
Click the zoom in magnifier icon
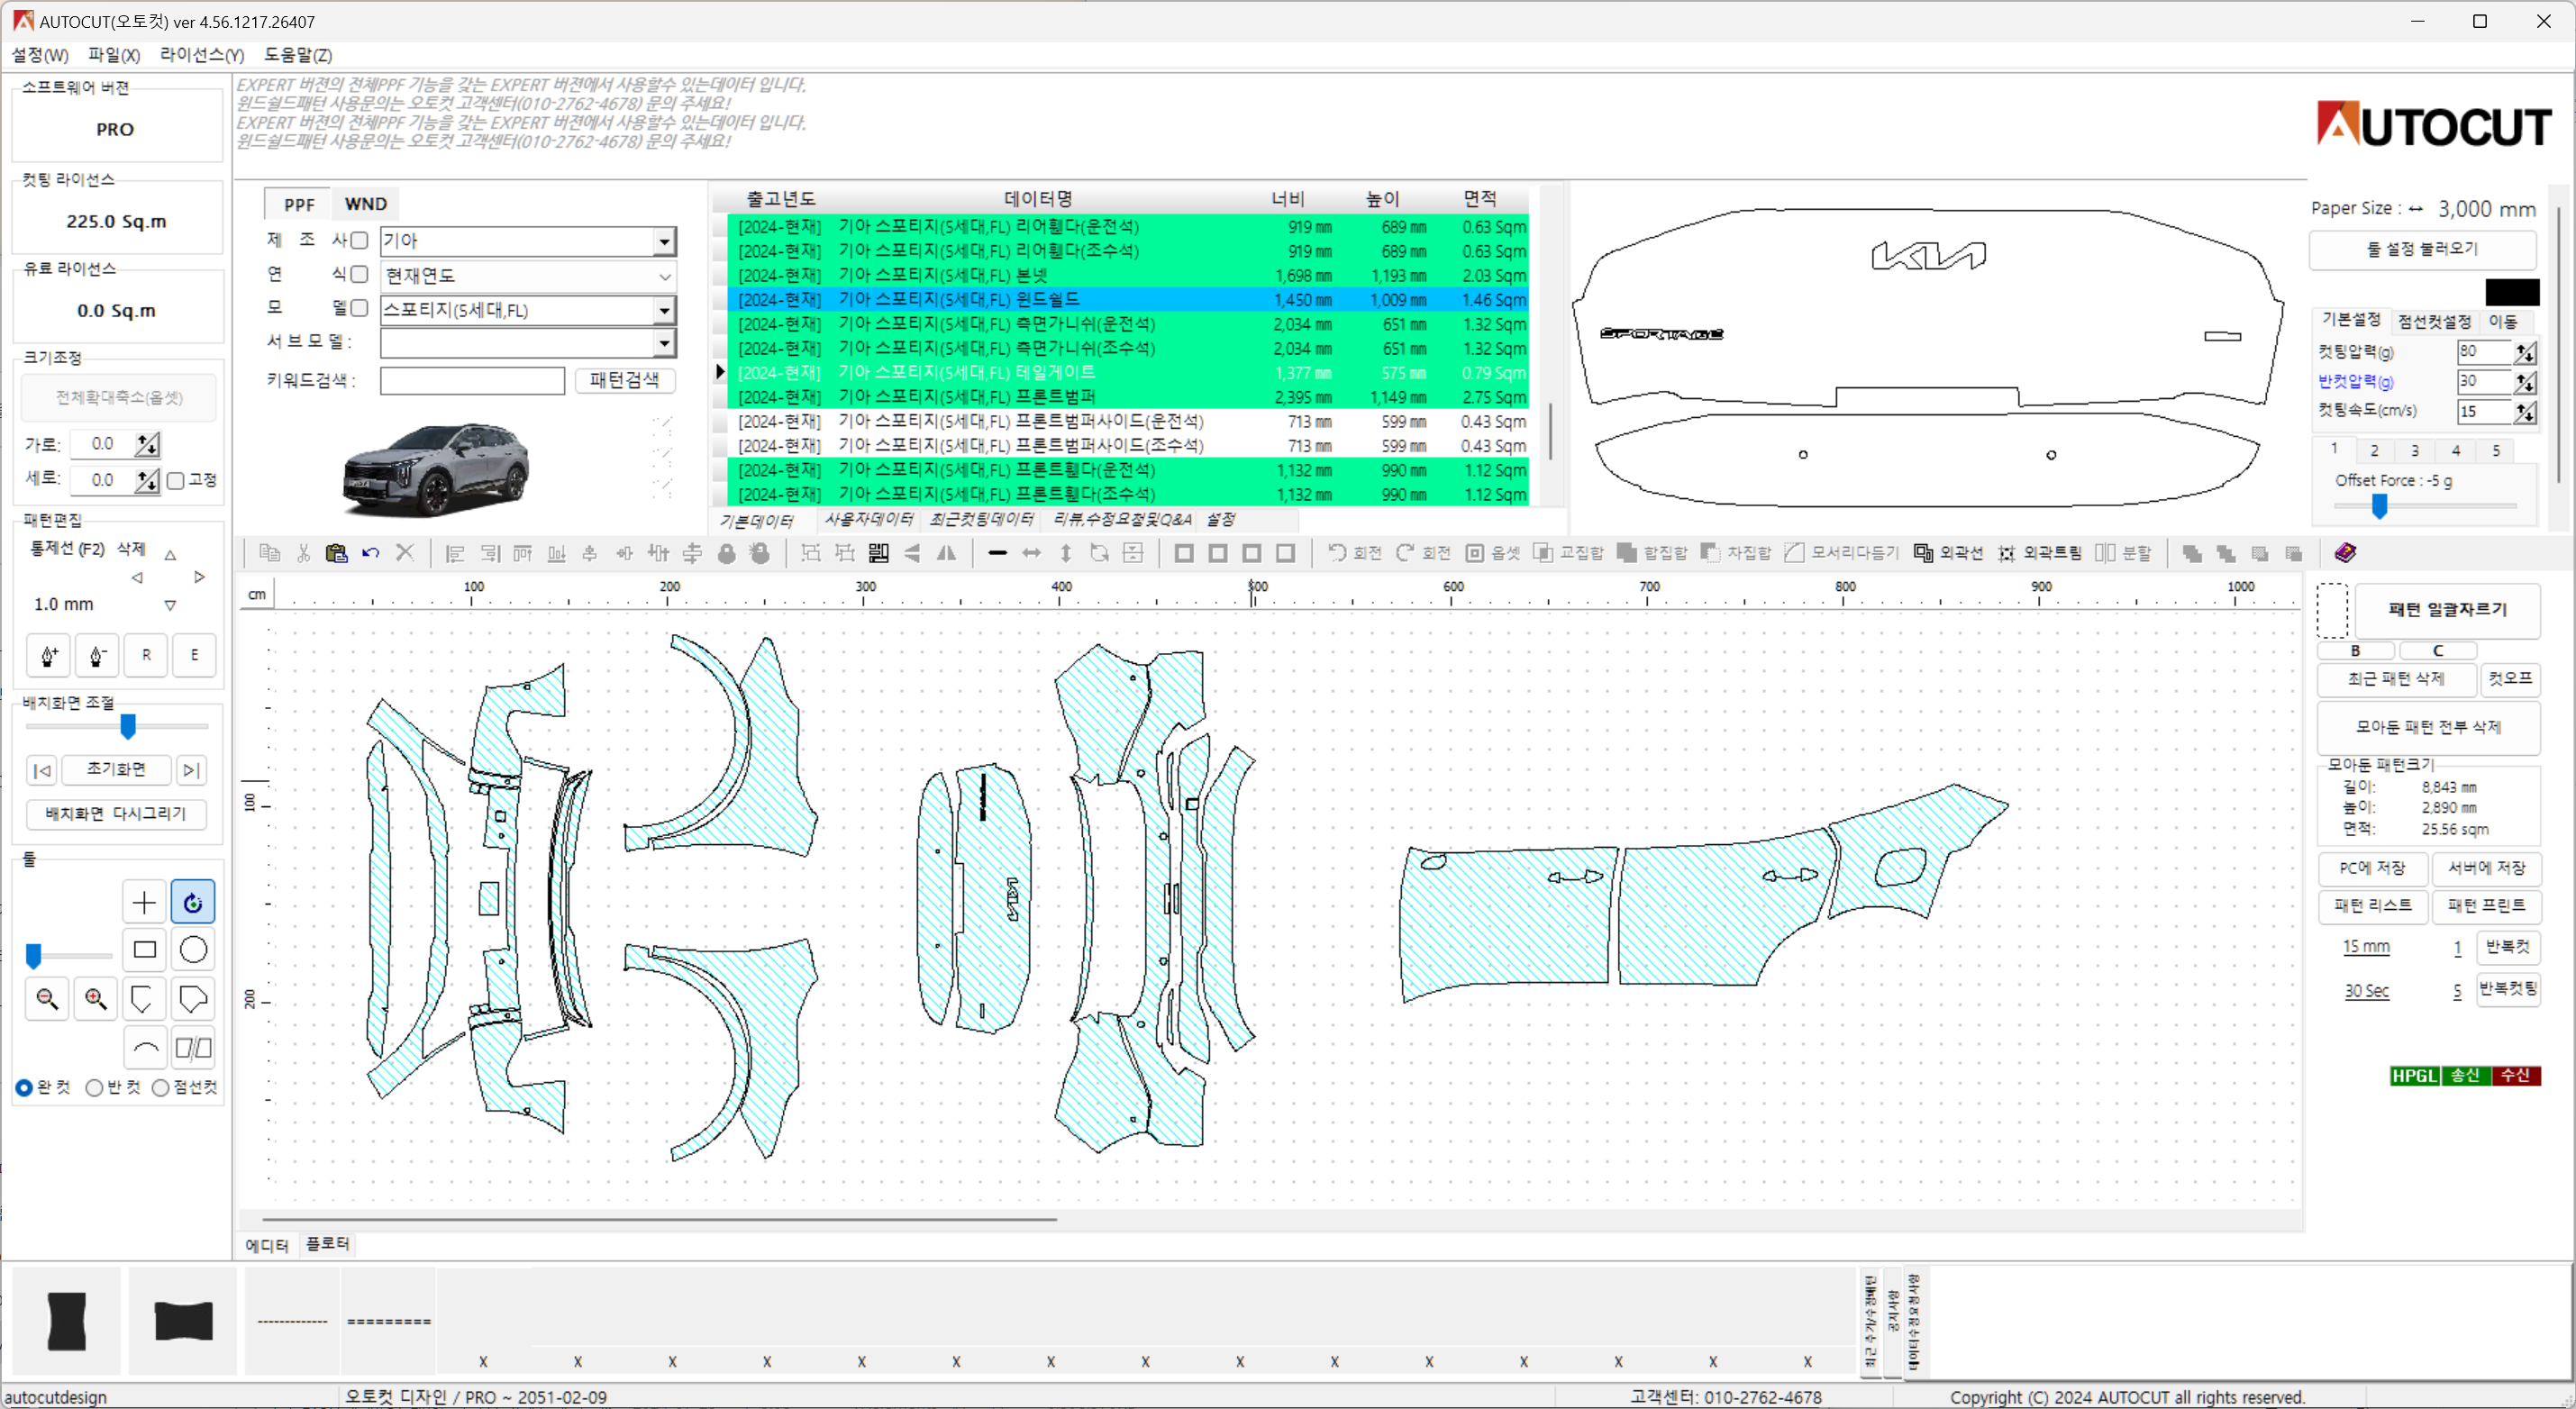[x=96, y=999]
